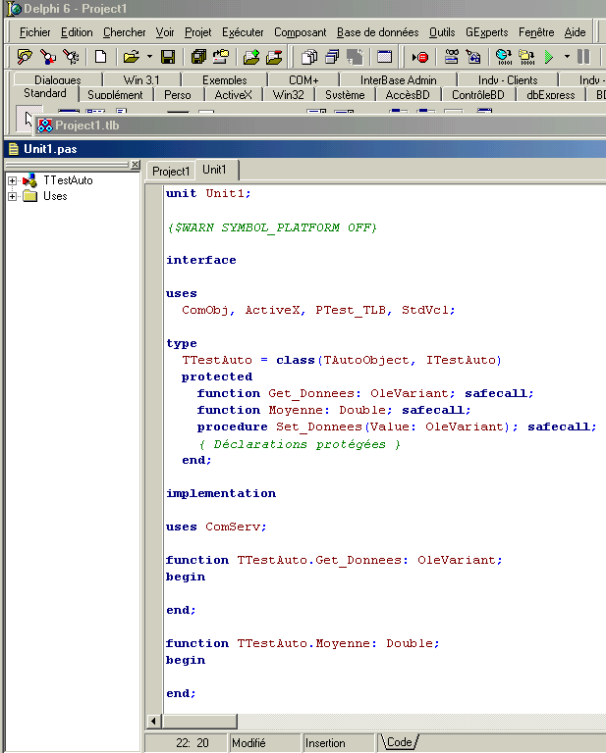Screen dimensions: 606x753
Task: Click the Pause execution icon
Action: 583,57
